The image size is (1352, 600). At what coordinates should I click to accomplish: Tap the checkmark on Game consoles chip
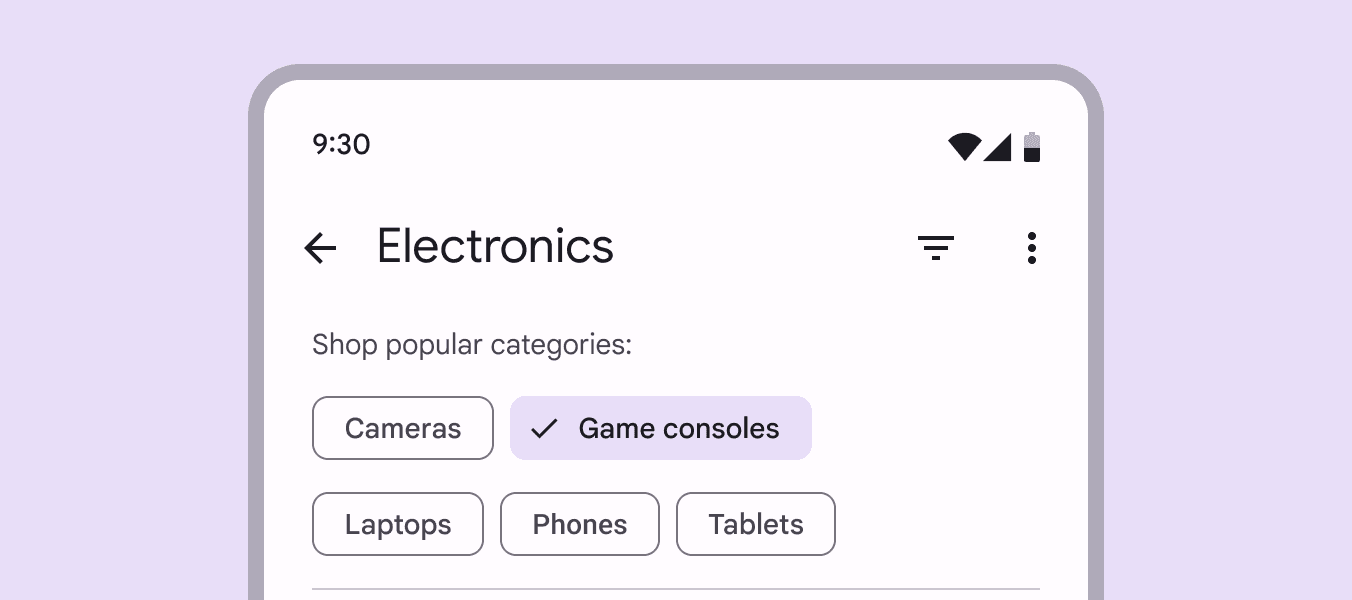pos(543,428)
